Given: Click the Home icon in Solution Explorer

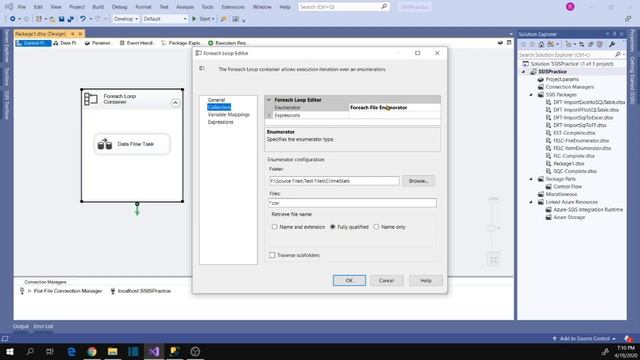Looking at the screenshot, I should coord(541,44).
